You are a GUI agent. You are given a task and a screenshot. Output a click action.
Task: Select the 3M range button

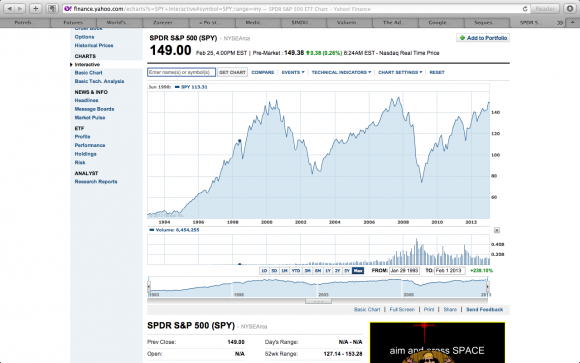[x=307, y=271]
